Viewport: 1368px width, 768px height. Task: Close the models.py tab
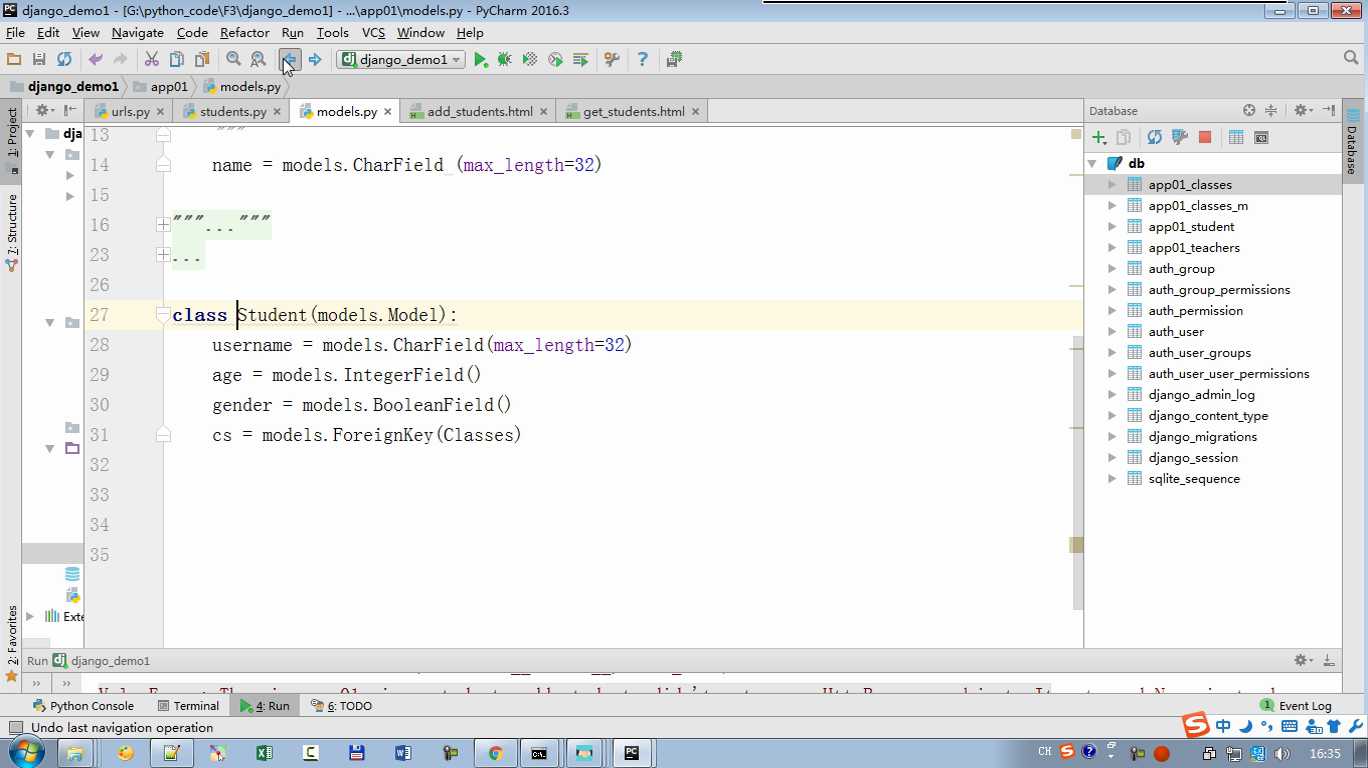(x=387, y=111)
